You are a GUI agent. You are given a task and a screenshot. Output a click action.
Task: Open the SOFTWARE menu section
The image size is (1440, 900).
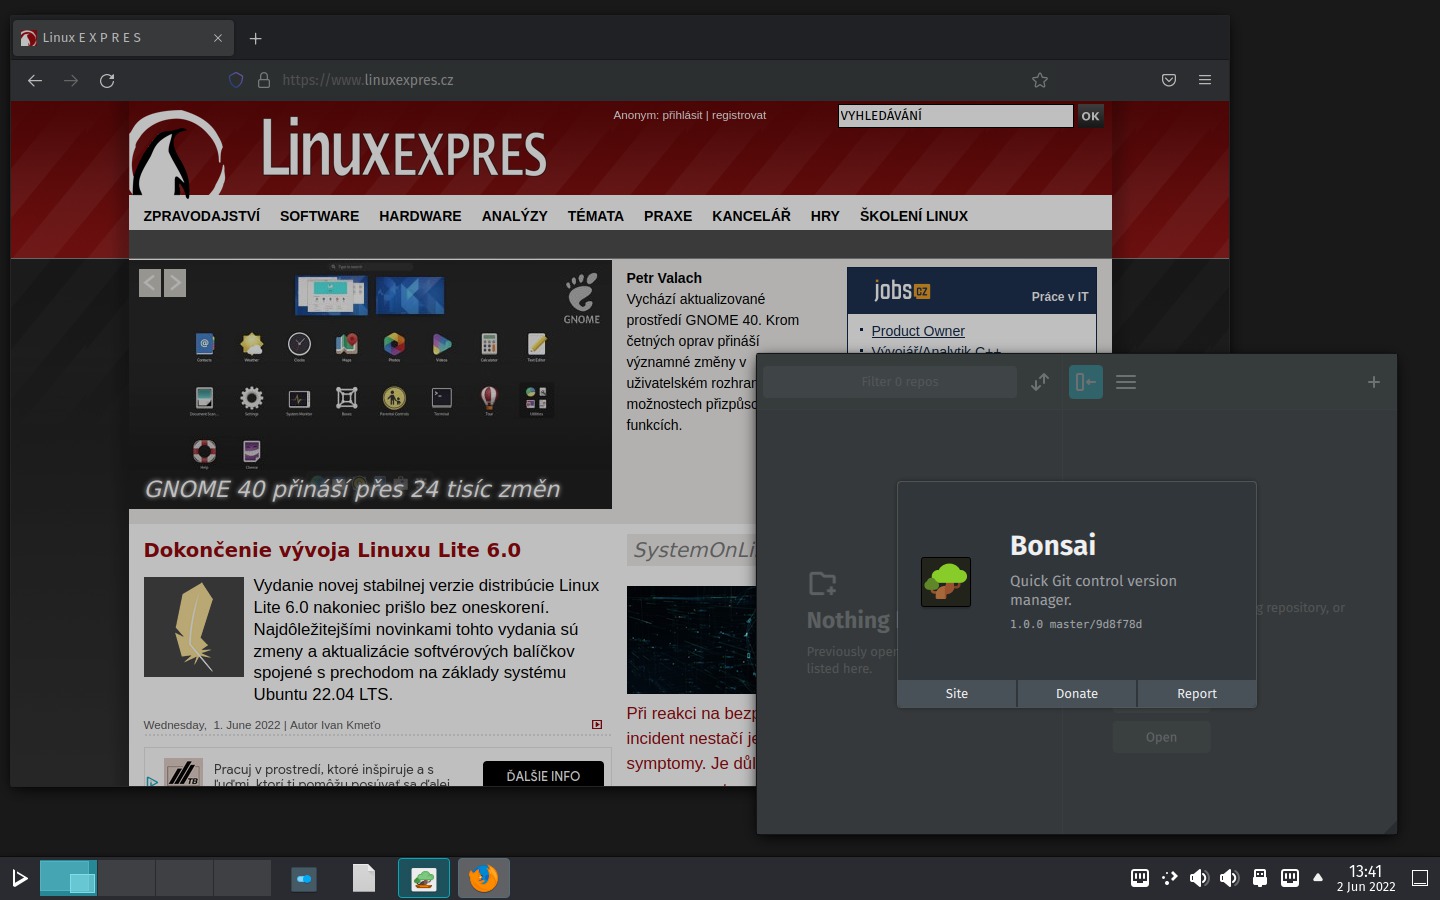[x=319, y=216]
